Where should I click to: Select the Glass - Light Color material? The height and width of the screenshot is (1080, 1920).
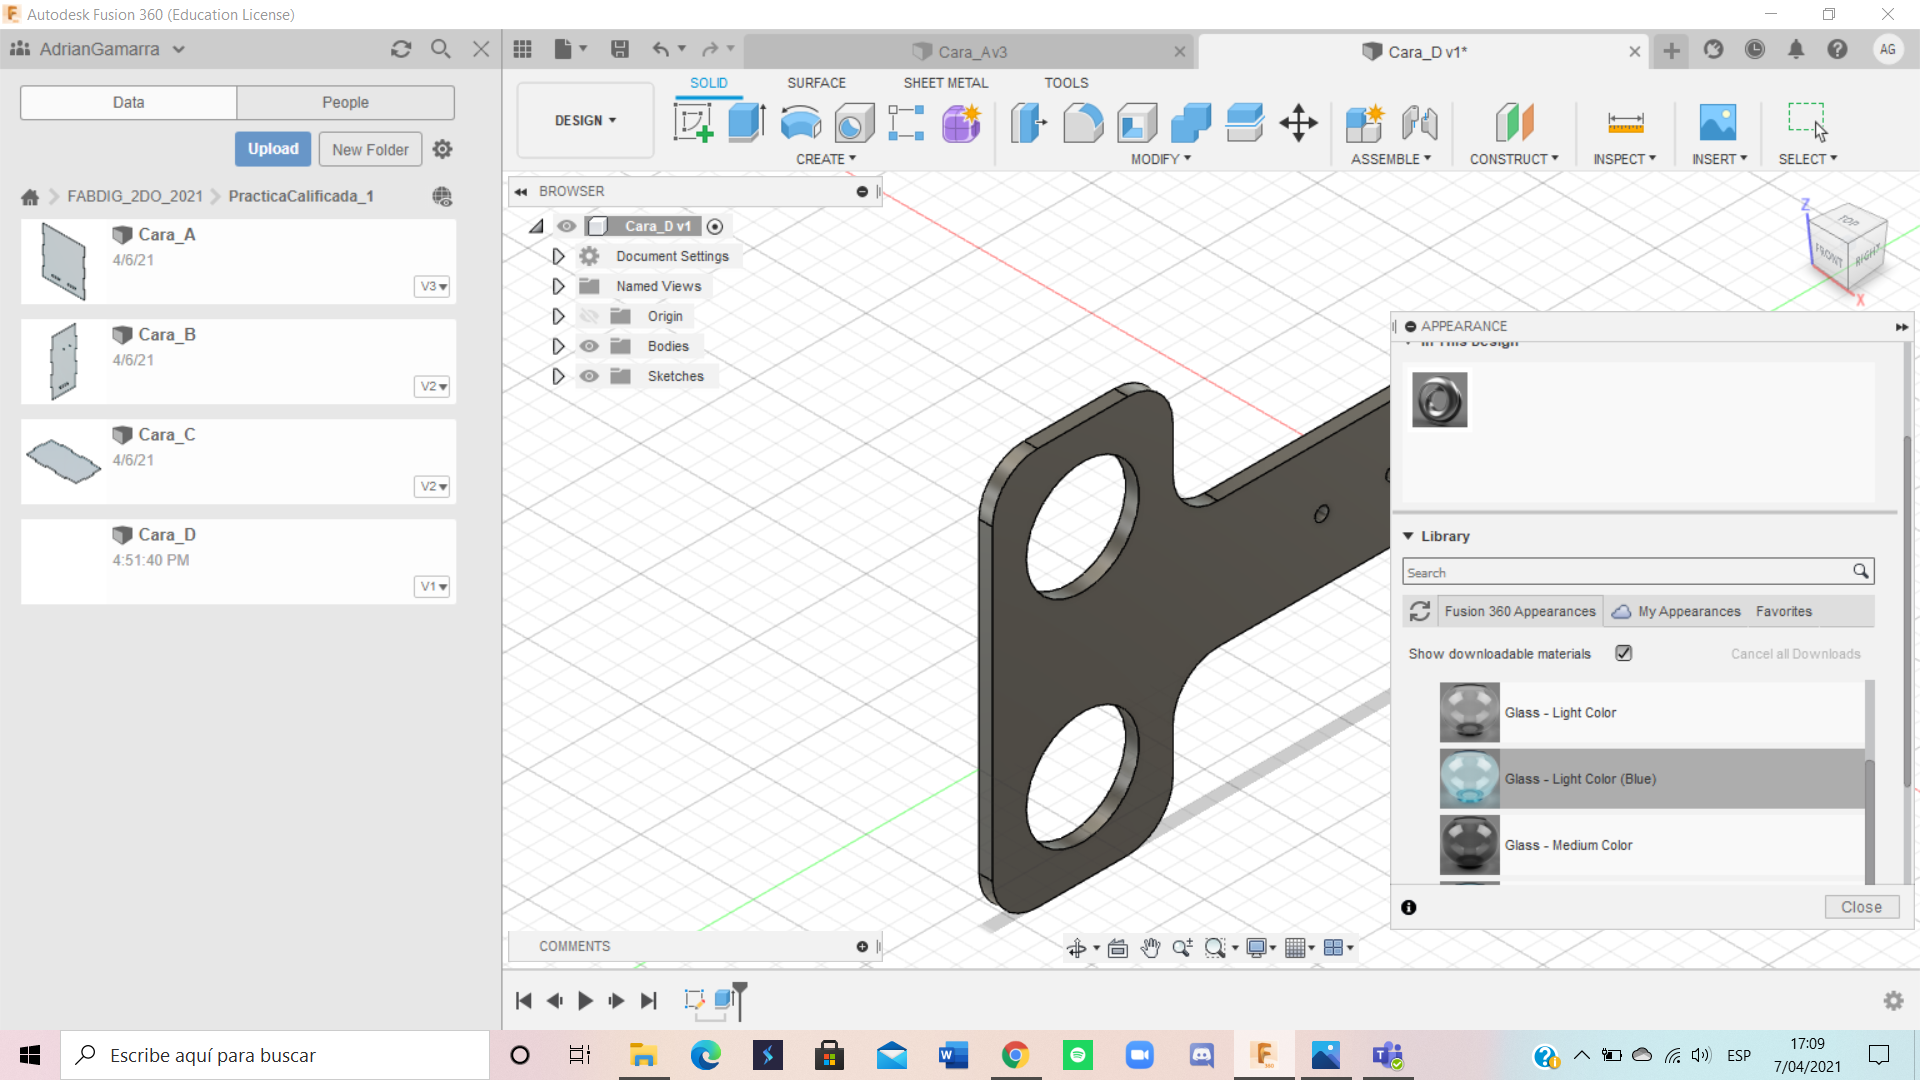[1652, 713]
